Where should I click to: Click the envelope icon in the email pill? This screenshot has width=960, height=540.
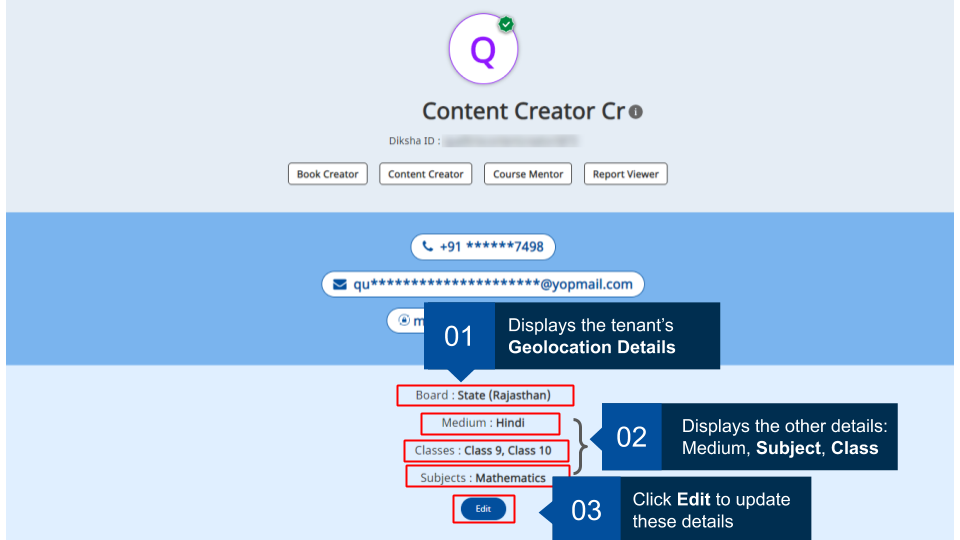click(339, 284)
